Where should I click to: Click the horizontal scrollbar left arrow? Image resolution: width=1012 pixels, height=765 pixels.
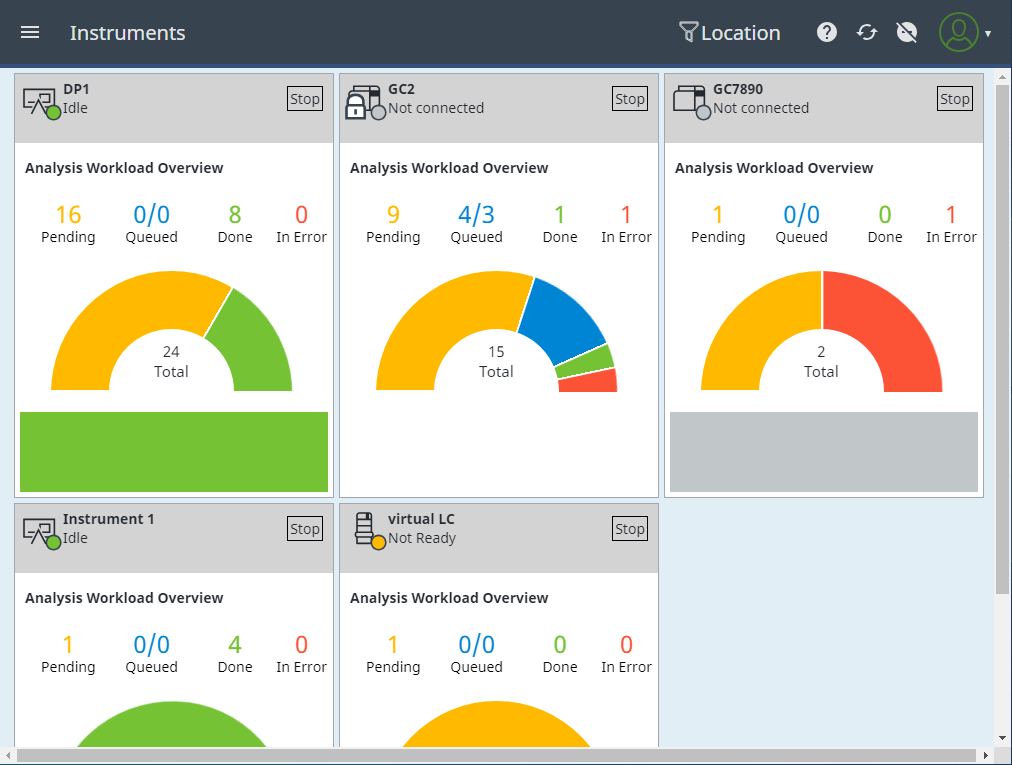8,755
